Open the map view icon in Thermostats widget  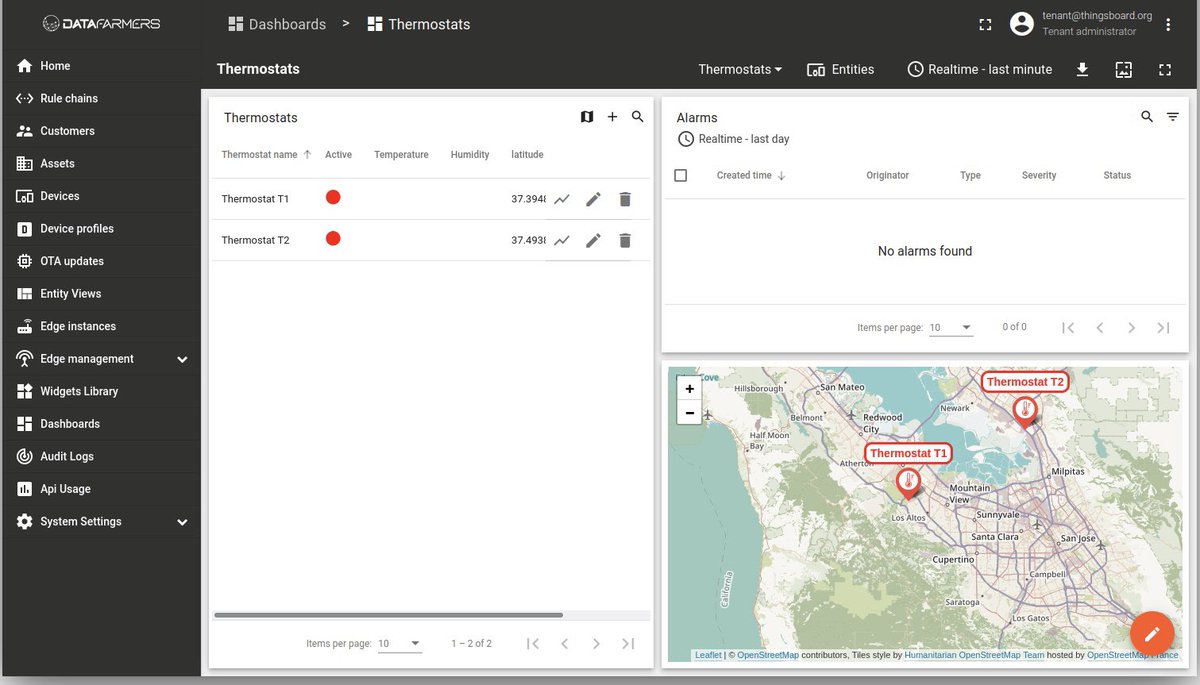point(587,117)
